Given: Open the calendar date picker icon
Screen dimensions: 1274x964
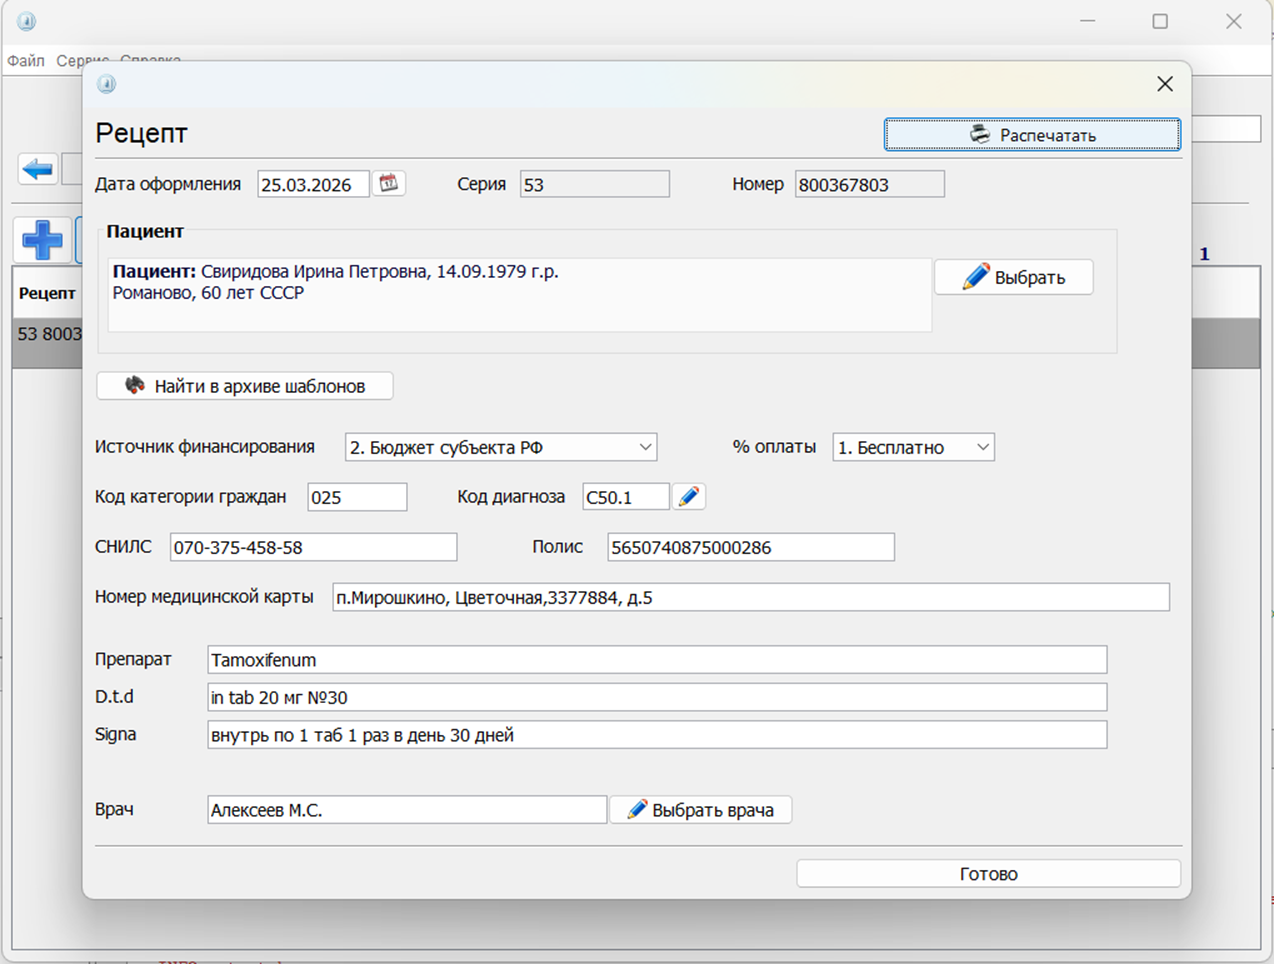Looking at the screenshot, I should [388, 183].
